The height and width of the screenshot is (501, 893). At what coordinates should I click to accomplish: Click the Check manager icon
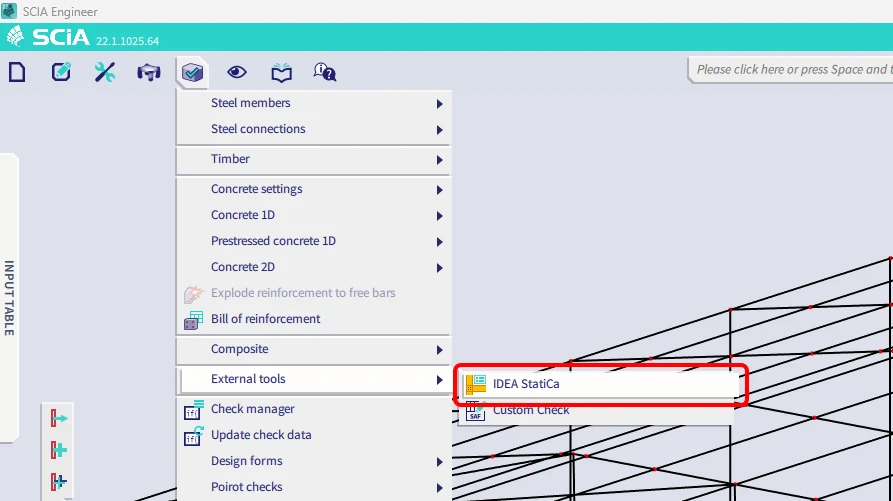(194, 409)
